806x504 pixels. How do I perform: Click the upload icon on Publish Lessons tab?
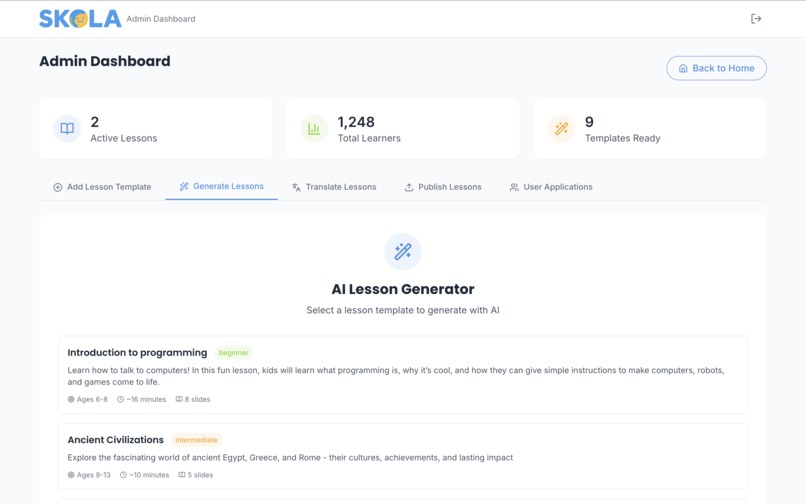[x=409, y=187]
